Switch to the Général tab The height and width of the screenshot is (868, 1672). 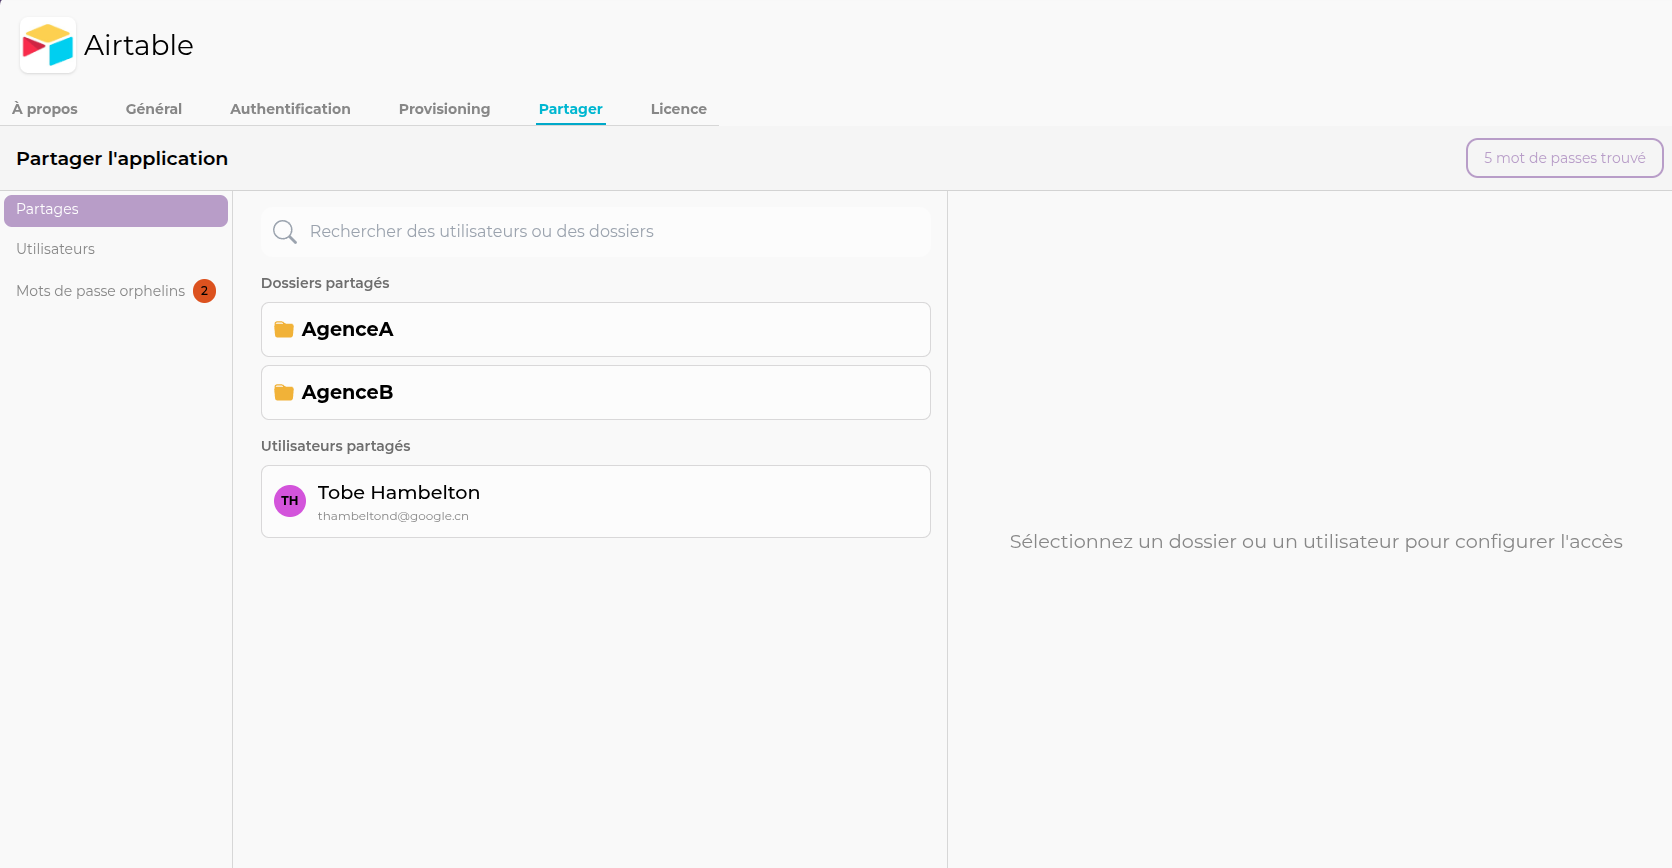(154, 109)
